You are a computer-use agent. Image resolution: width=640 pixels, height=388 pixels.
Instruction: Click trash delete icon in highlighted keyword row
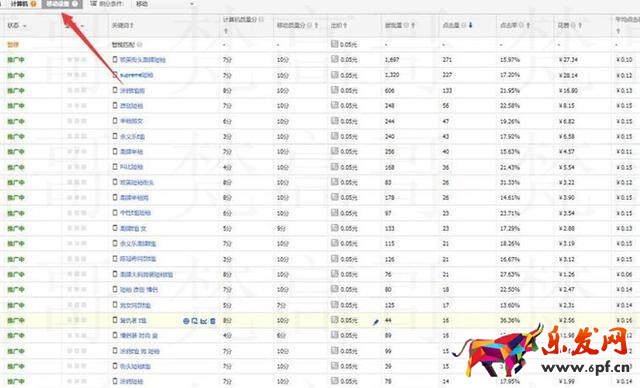coord(213,321)
